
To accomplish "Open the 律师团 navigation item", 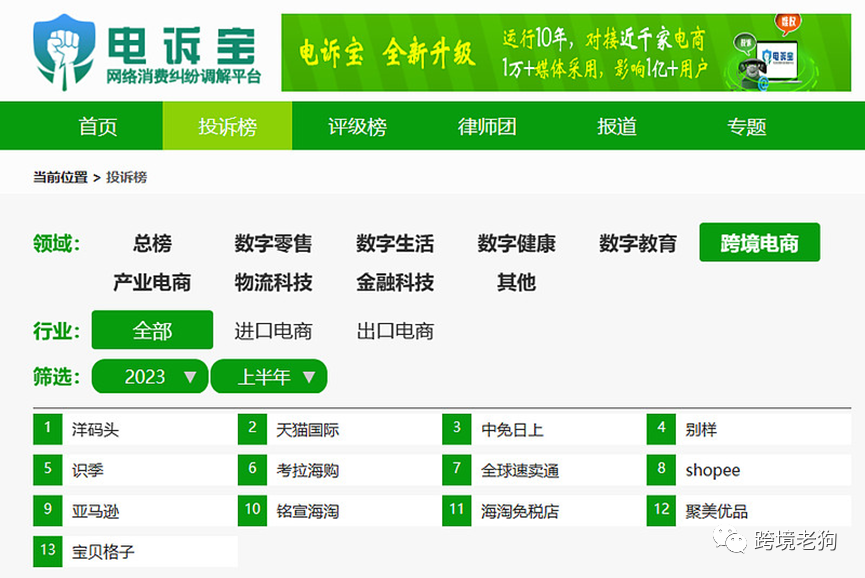I will (x=487, y=126).
